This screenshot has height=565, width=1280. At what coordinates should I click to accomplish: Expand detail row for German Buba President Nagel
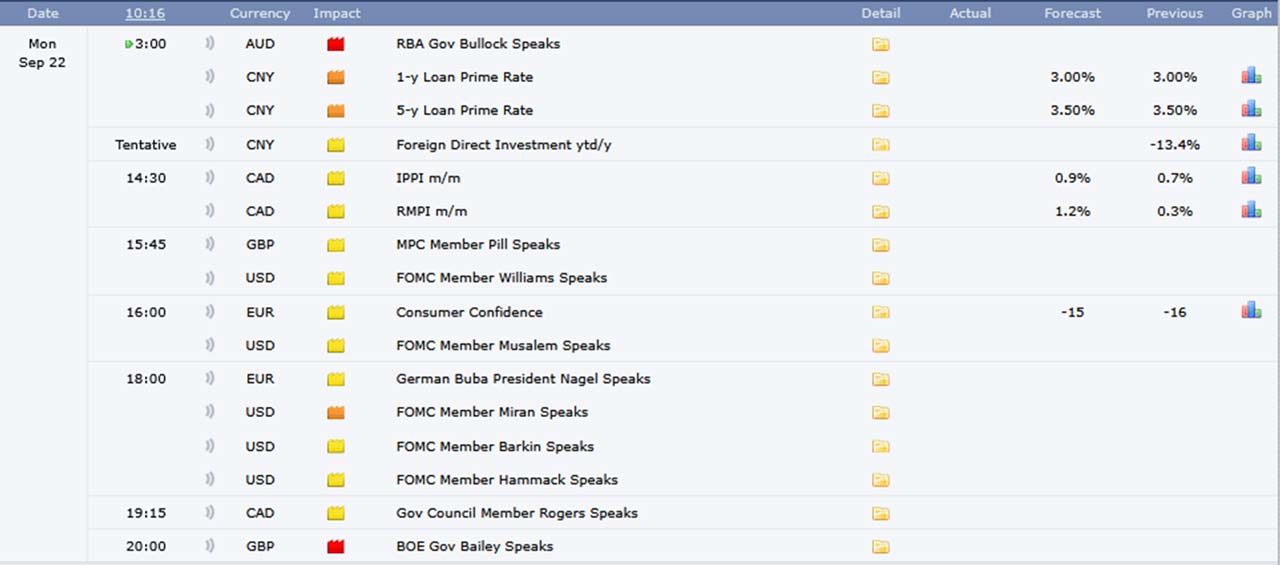880,379
